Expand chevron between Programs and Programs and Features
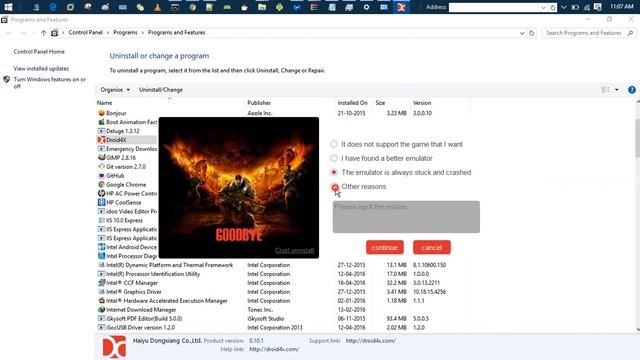640x360 pixels. pyautogui.click(x=142, y=33)
